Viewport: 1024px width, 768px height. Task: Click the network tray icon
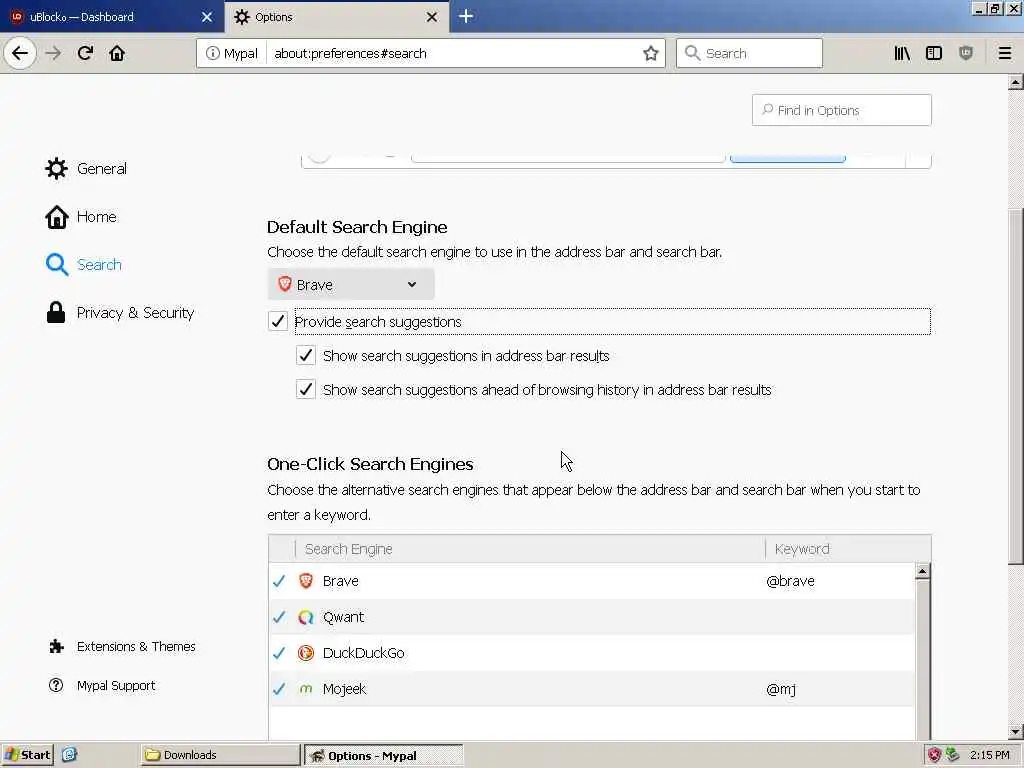[952, 755]
